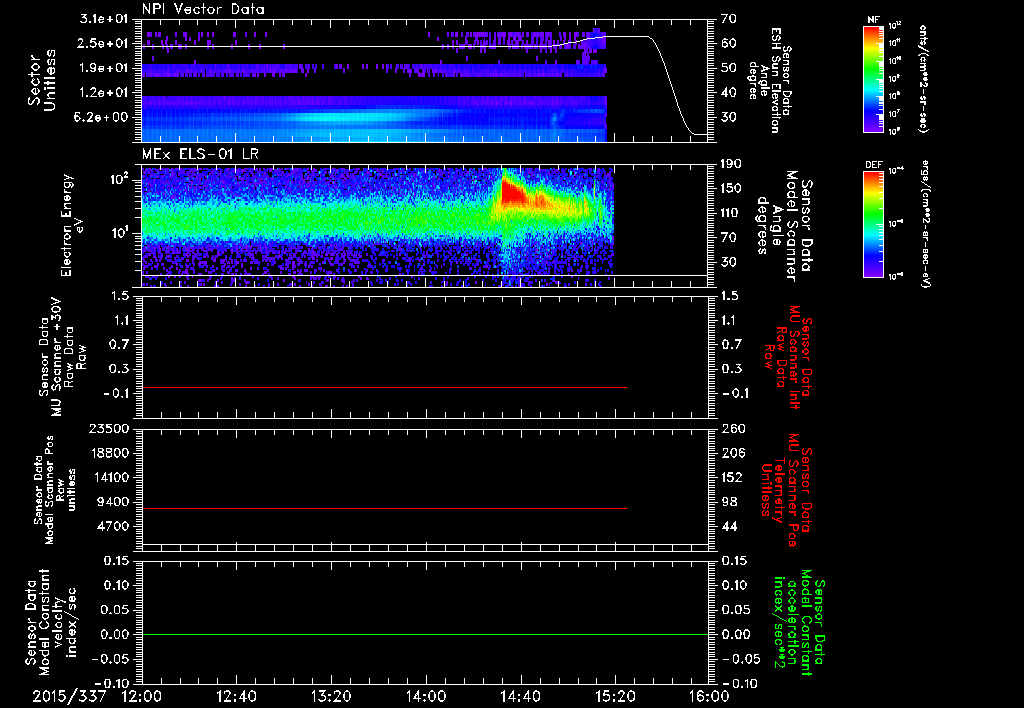1024x708 pixels.
Task: Click the 13:20 time axis label
Action: pyautogui.click(x=331, y=696)
